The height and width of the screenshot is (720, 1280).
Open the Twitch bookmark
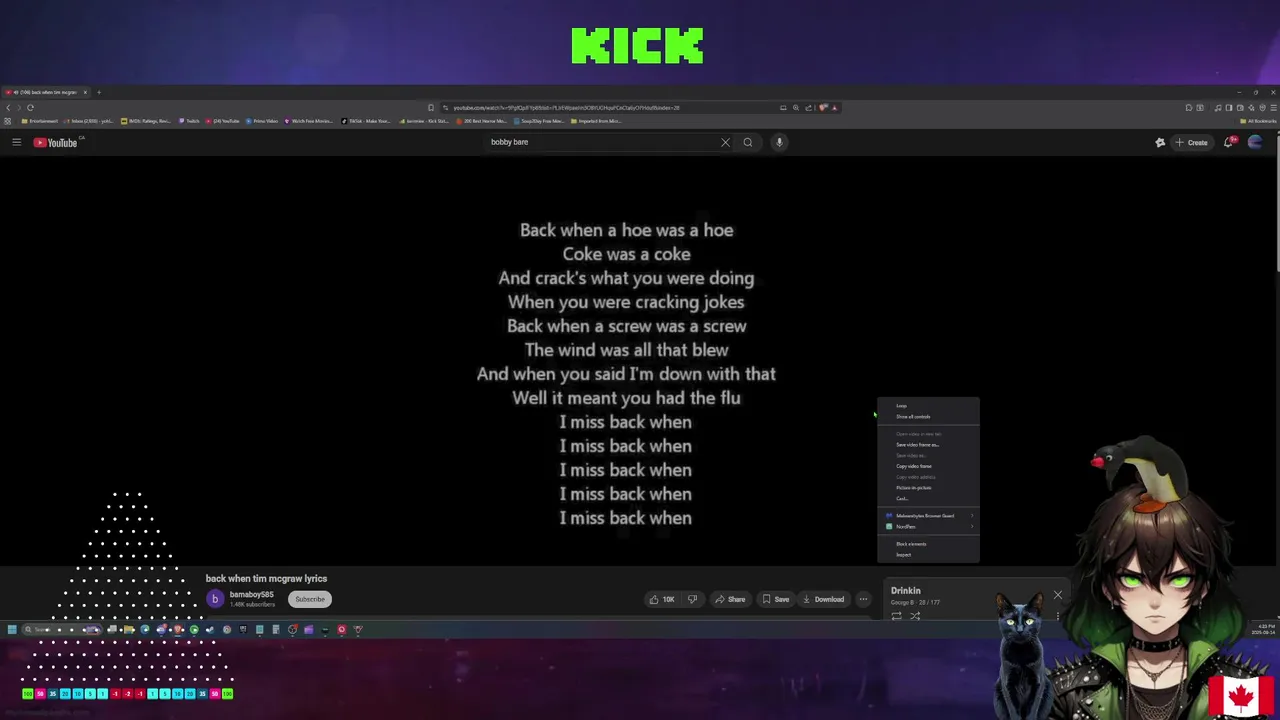190,121
